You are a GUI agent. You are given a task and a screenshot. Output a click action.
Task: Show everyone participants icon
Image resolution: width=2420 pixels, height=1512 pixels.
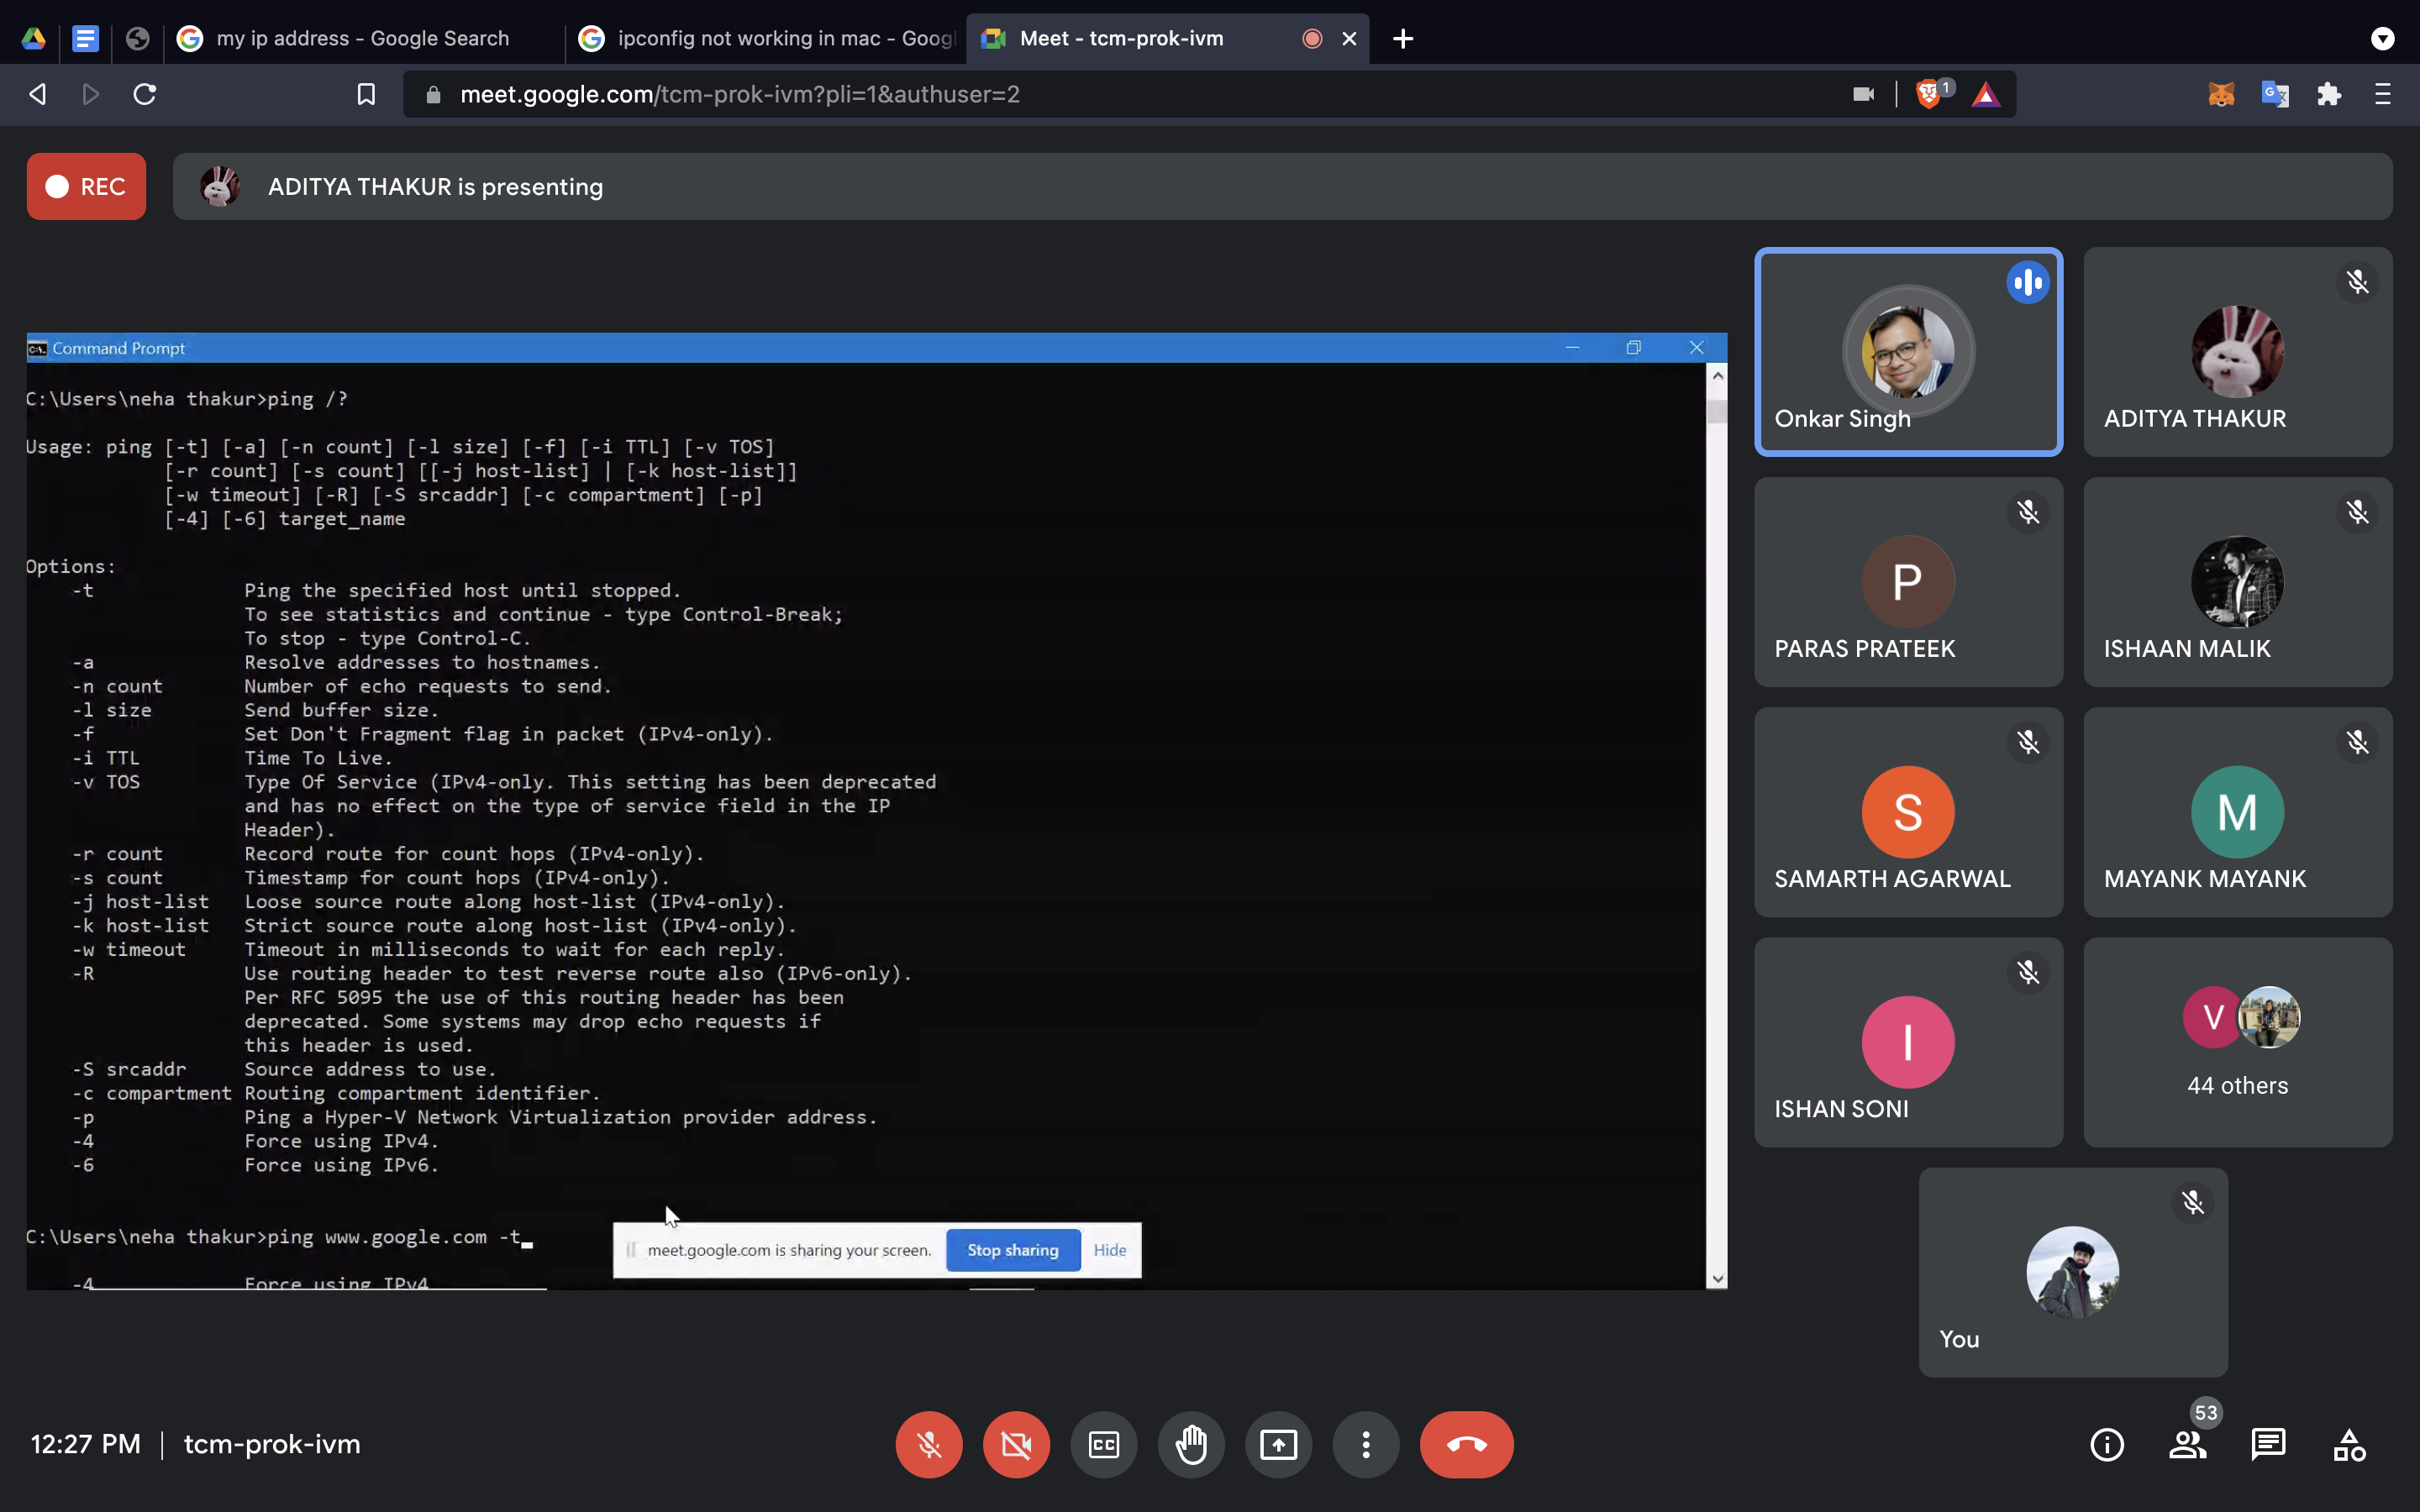2187,1444
